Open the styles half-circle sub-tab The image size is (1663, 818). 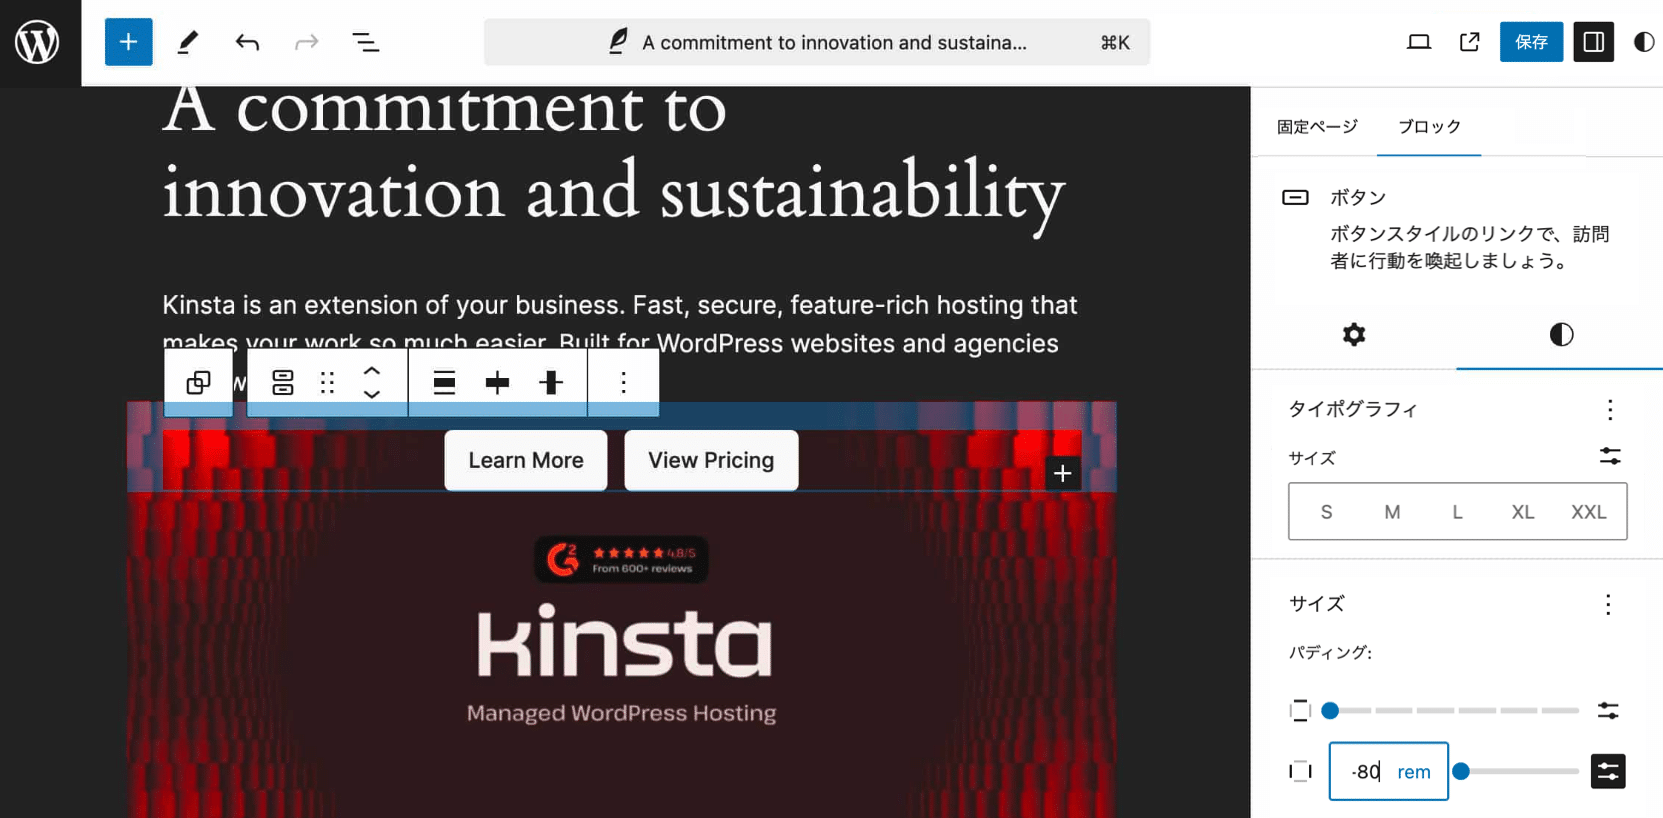[x=1561, y=334]
